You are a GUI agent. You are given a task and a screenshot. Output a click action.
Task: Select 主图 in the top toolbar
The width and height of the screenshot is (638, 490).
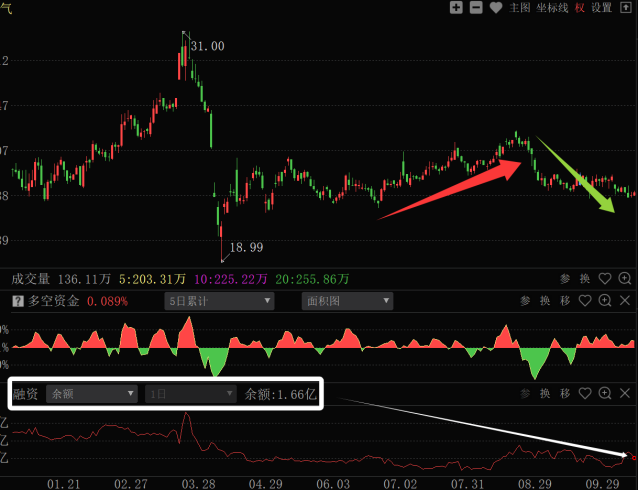coord(519,8)
